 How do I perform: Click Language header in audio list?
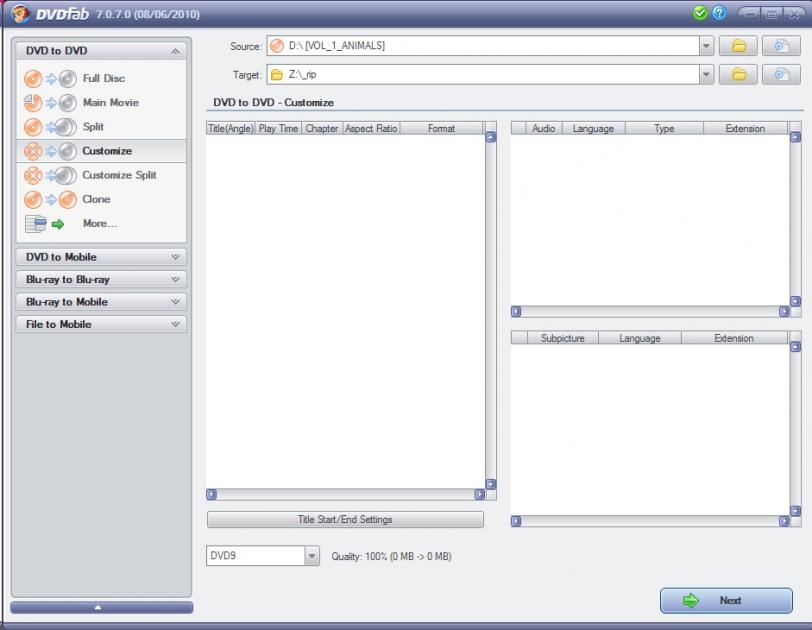click(593, 128)
